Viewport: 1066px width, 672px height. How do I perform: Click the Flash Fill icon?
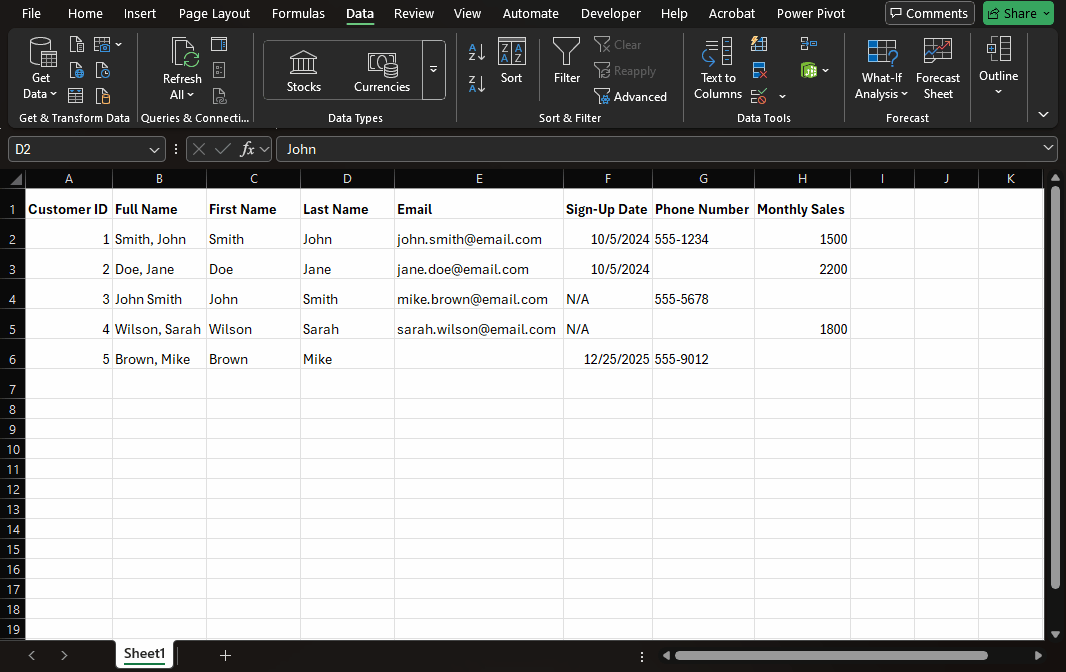coord(759,44)
